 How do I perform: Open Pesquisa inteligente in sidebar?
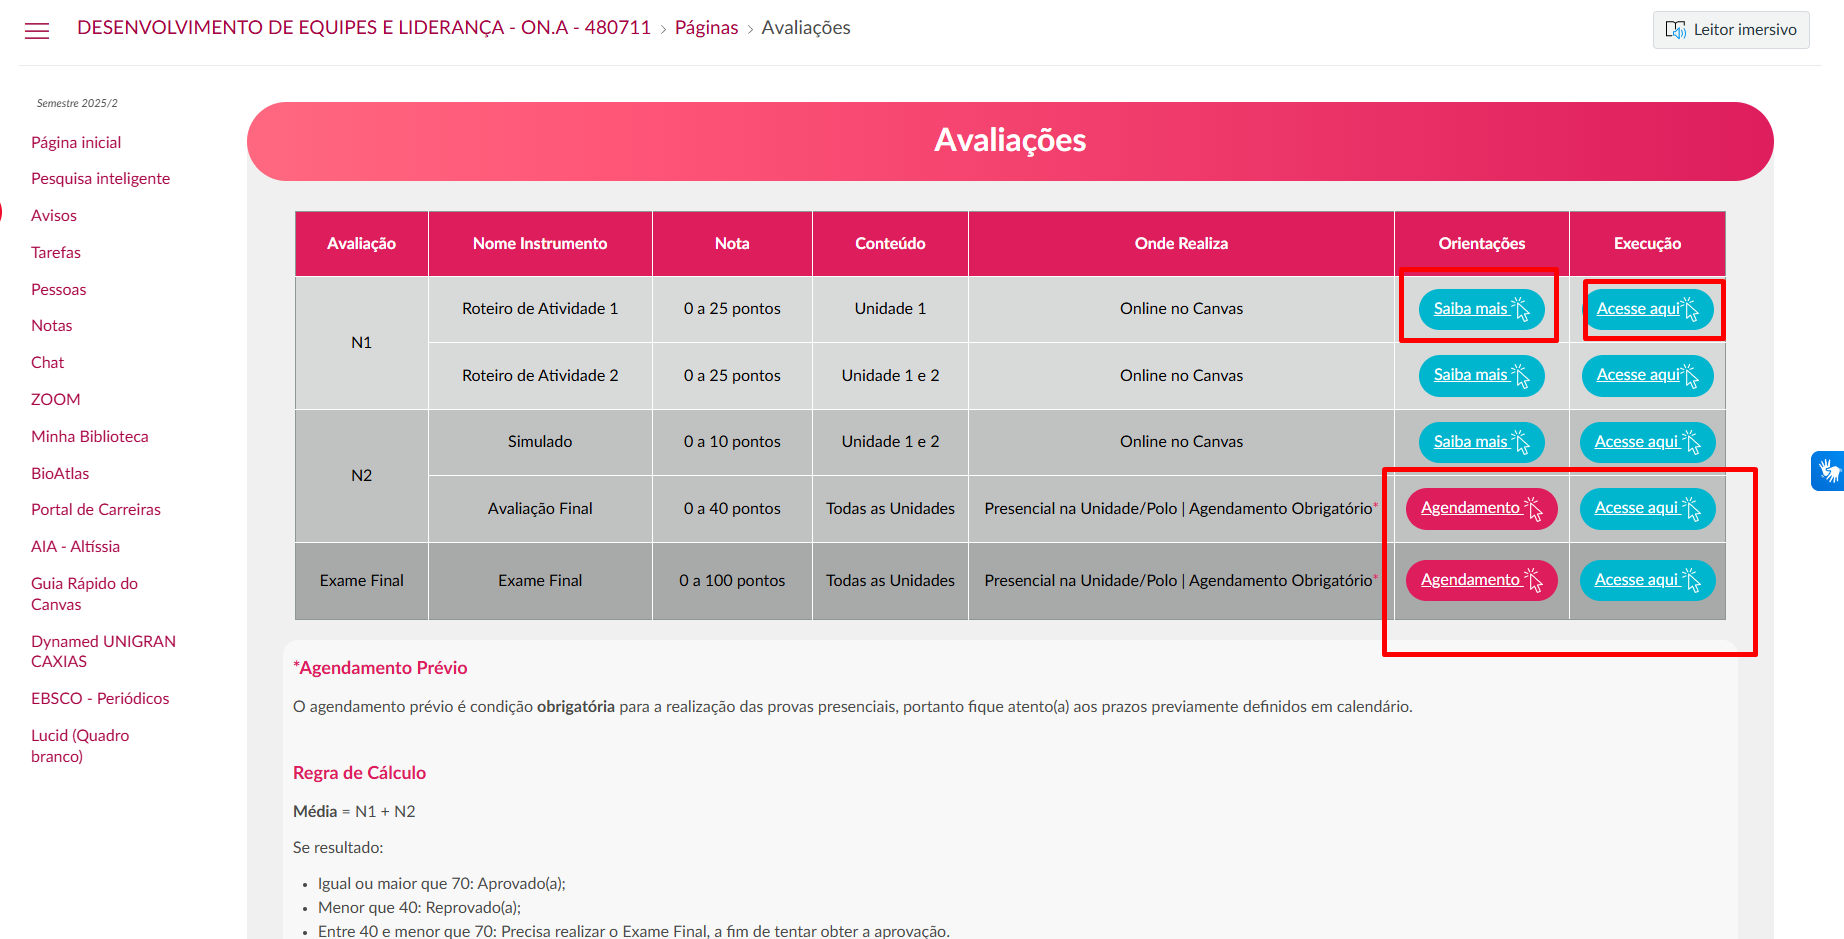pos(100,178)
